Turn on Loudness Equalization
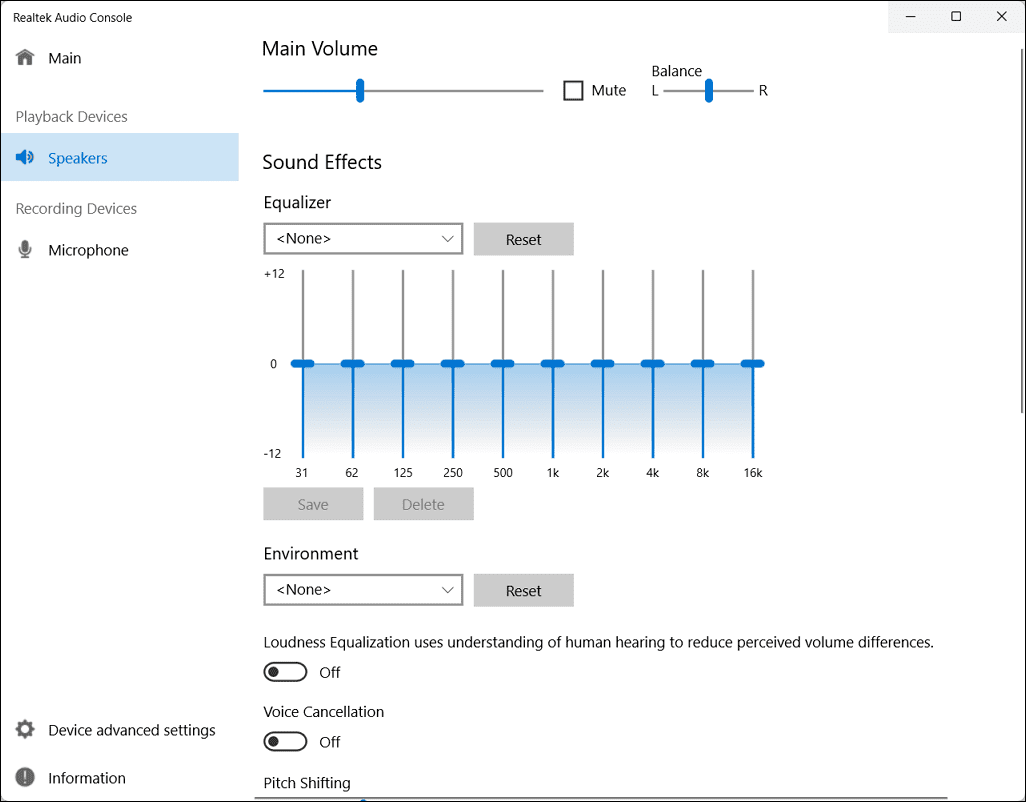The height and width of the screenshot is (802, 1026). (285, 671)
